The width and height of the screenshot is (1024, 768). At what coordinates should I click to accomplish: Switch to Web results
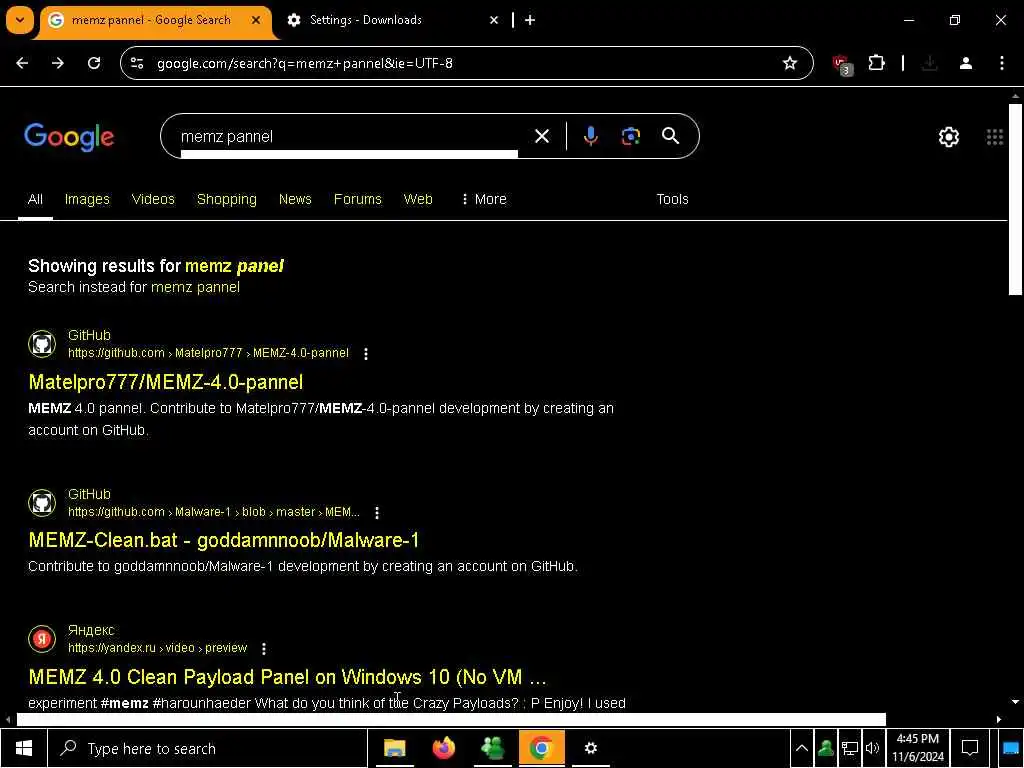tap(418, 199)
